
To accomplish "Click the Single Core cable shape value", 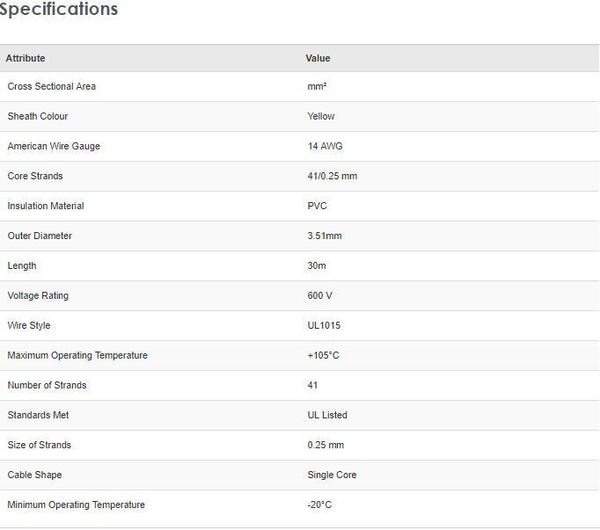I will coord(332,475).
